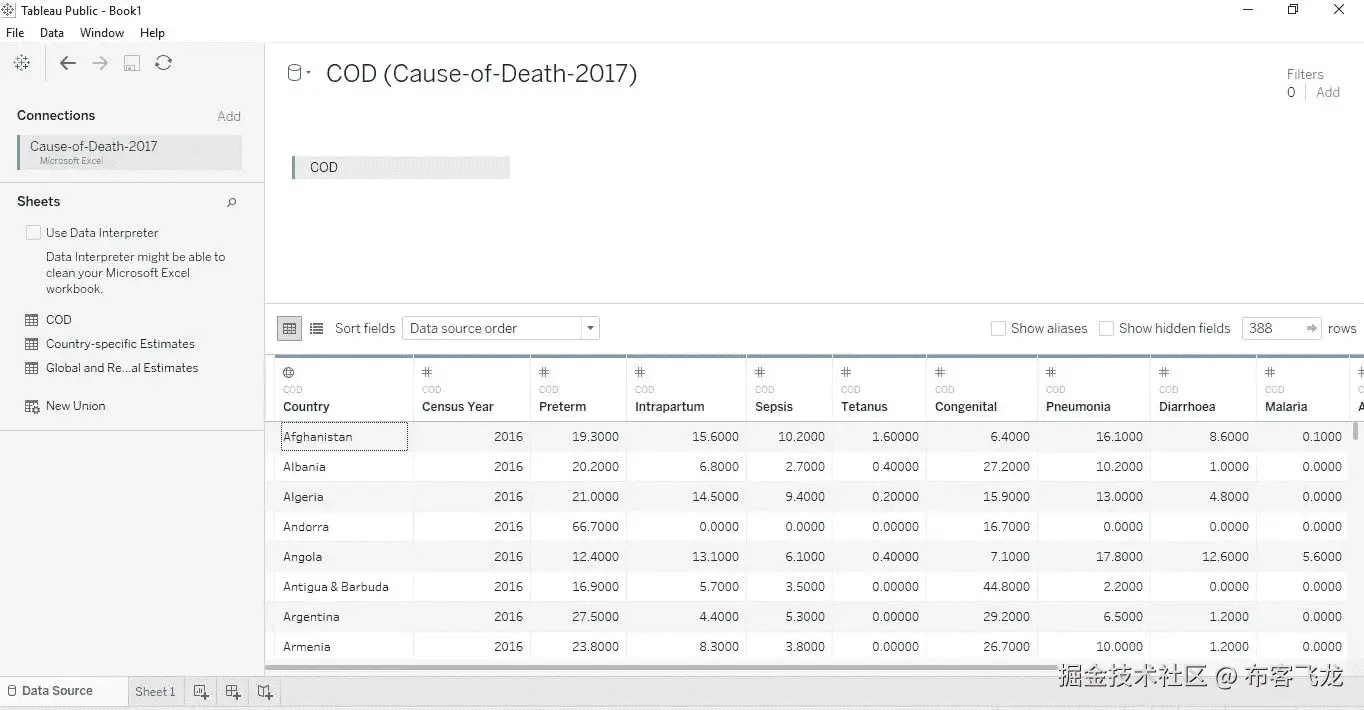Click the Add filters link
Viewport: 1364px width, 710px height.
coord(1328,92)
